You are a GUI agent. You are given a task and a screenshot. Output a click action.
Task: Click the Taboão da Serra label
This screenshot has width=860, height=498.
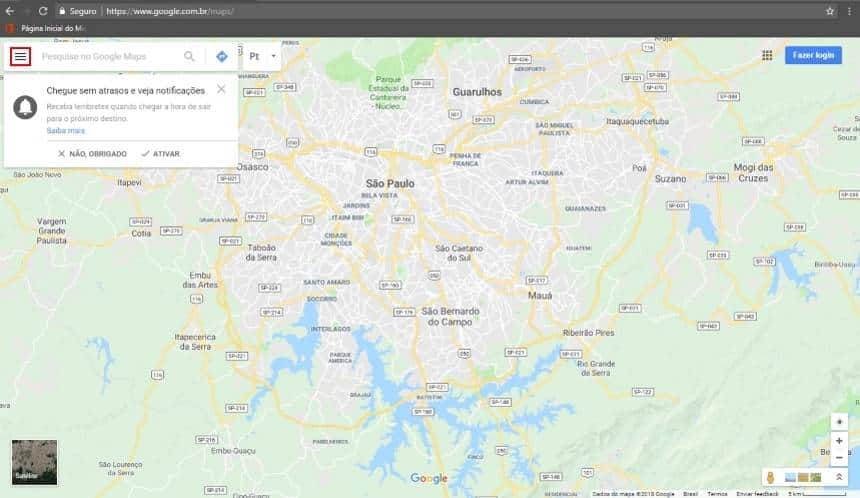click(261, 252)
